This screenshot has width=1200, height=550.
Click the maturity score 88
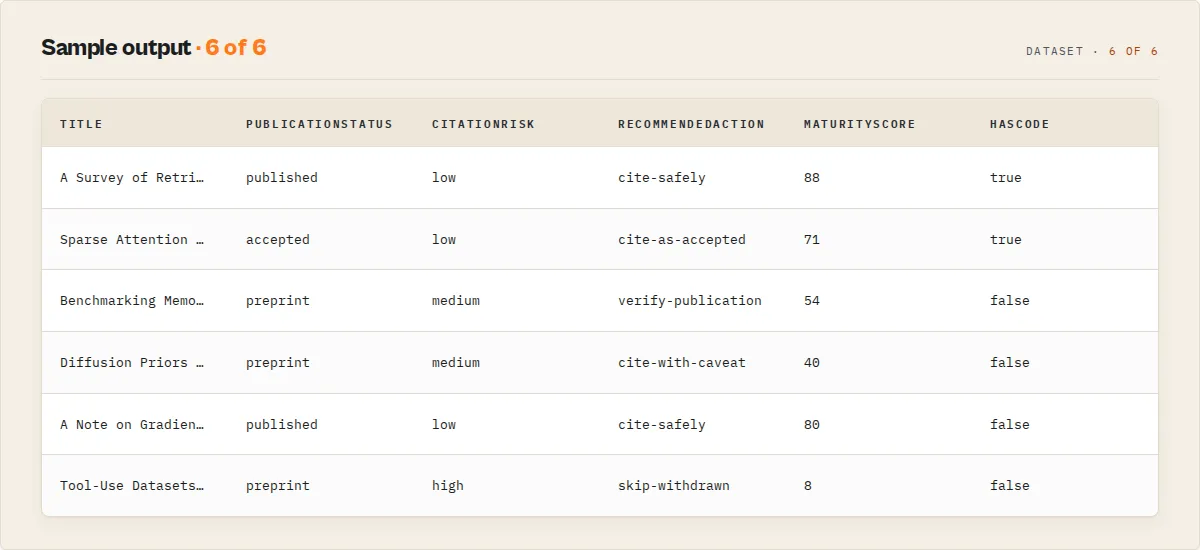pyautogui.click(x=812, y=178)
